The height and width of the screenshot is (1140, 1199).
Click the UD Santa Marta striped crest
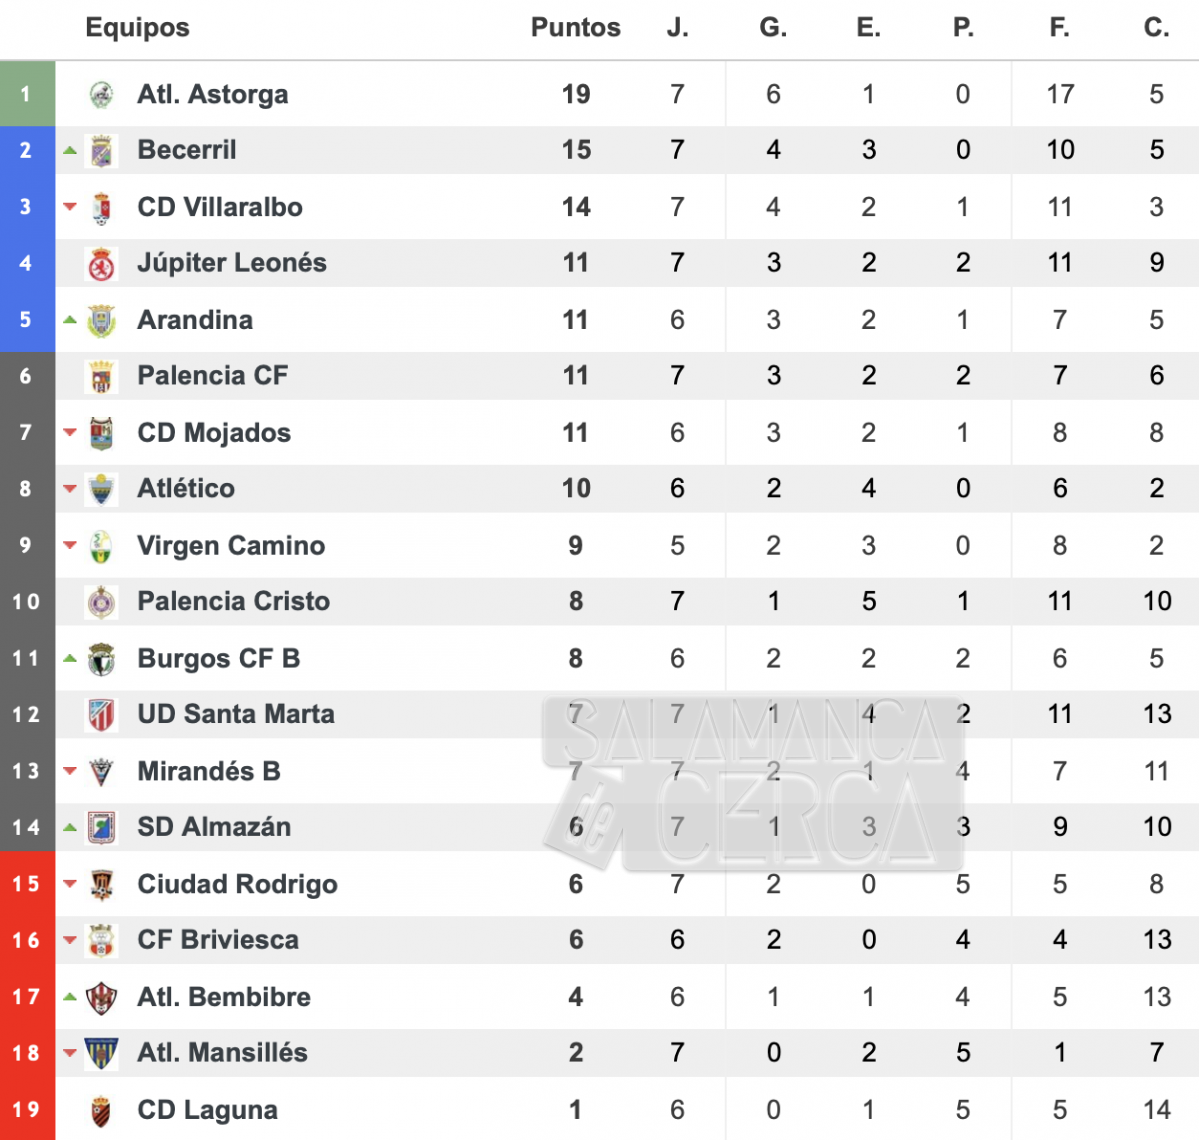coord(101,715)
